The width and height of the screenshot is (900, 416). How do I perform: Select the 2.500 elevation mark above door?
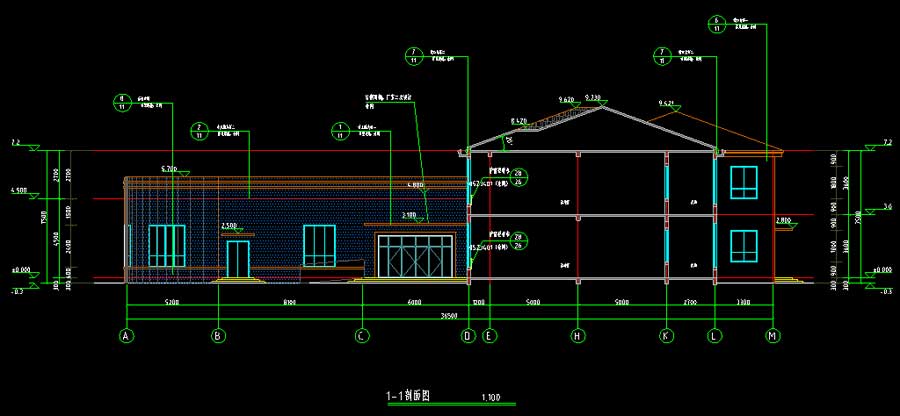click(228, 226)
